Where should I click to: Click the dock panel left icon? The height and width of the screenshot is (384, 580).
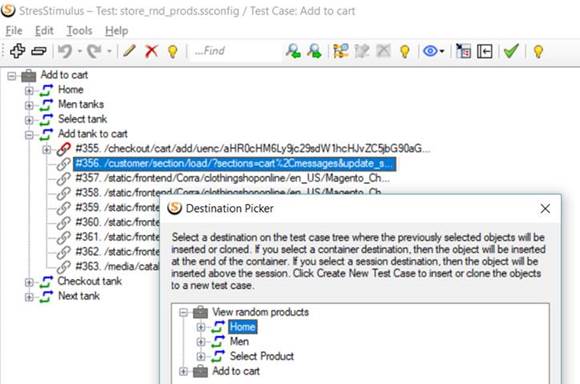[485, 51]
